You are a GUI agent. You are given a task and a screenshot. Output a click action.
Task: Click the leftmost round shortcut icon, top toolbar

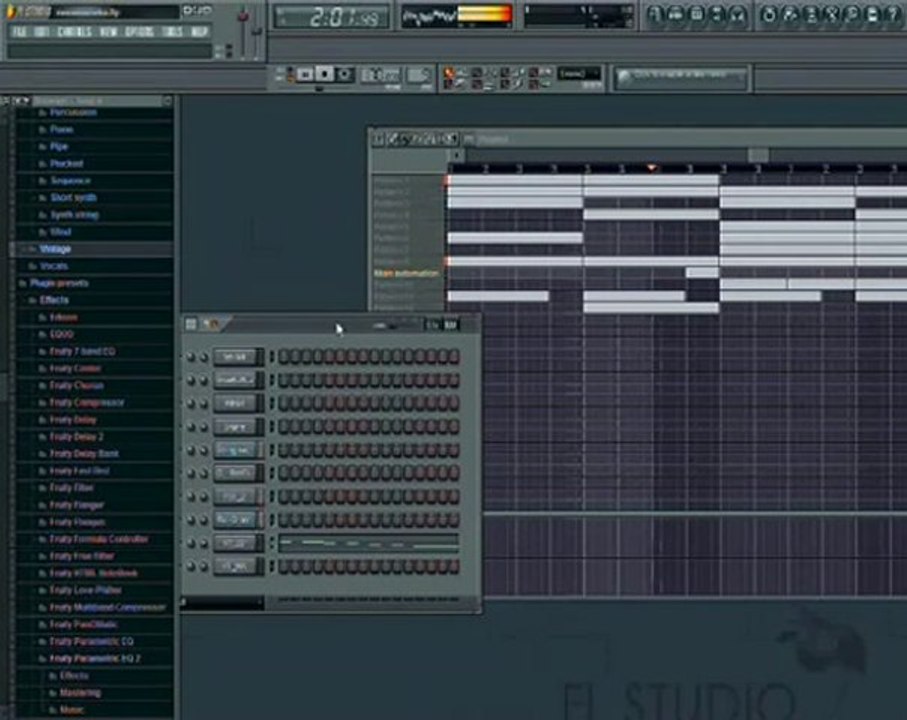click(x=654, y=15)
